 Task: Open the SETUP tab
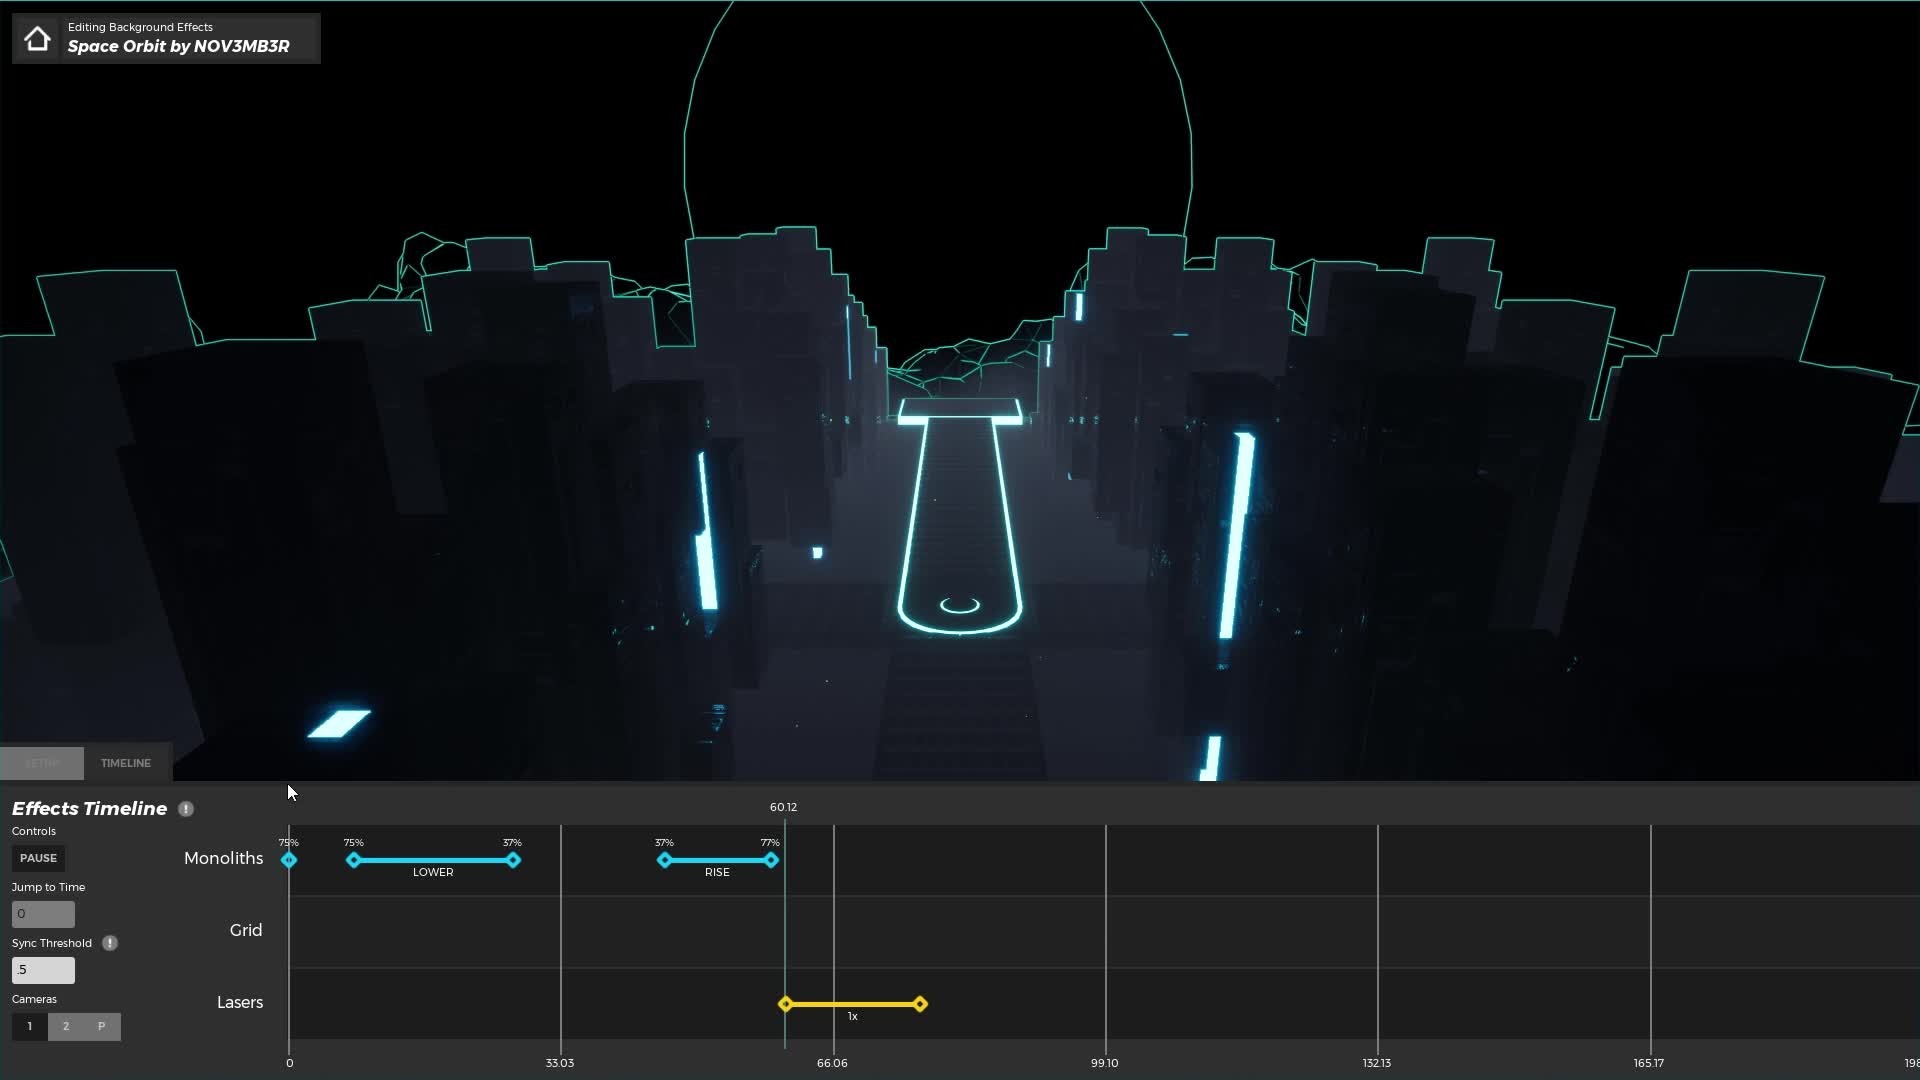[42, 763]
